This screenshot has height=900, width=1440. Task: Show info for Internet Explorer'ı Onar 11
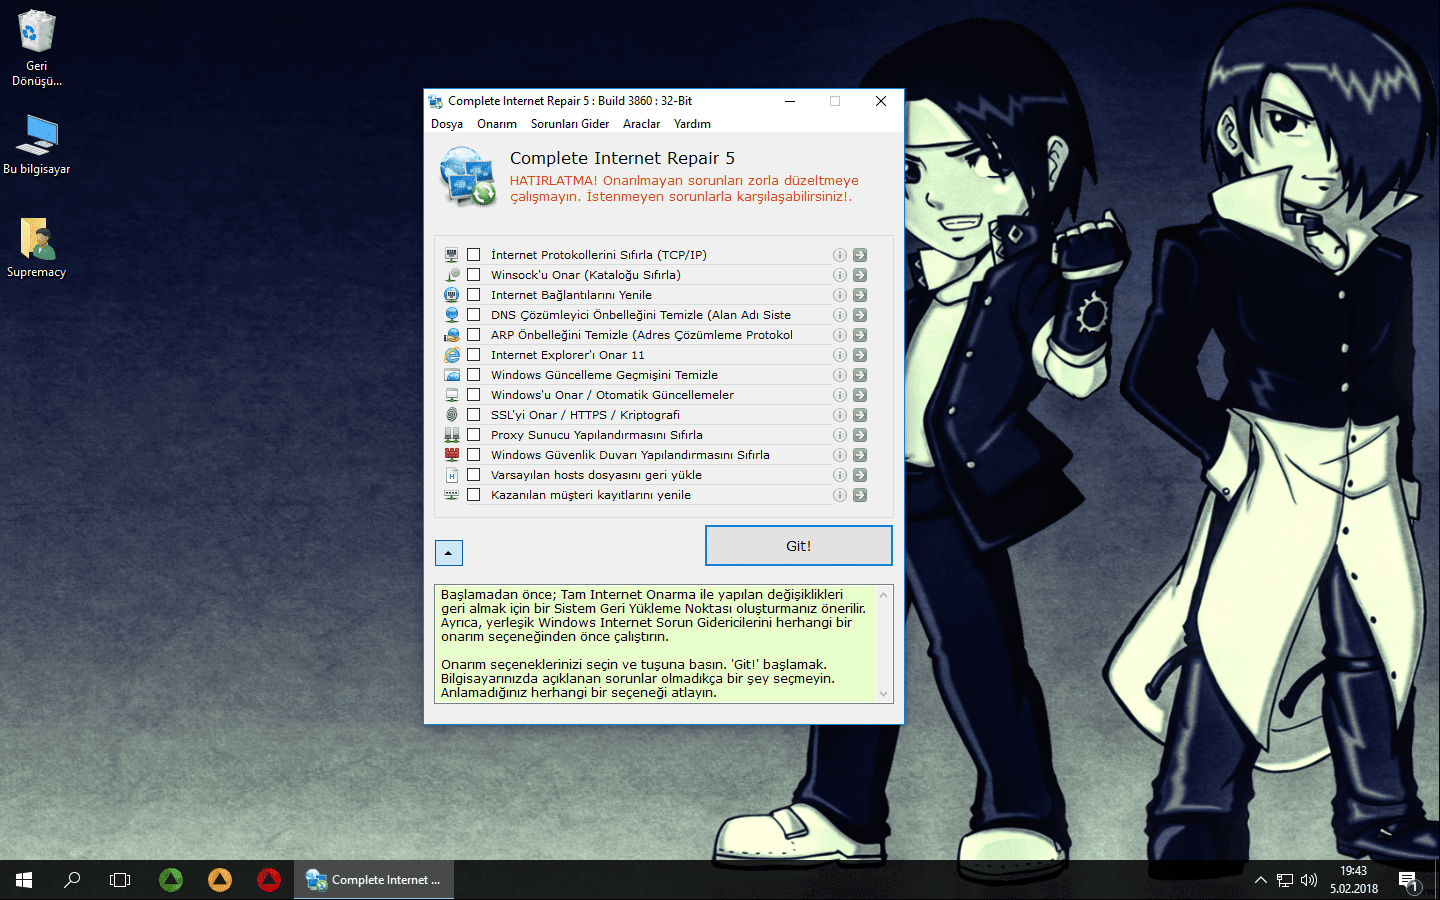840,355
